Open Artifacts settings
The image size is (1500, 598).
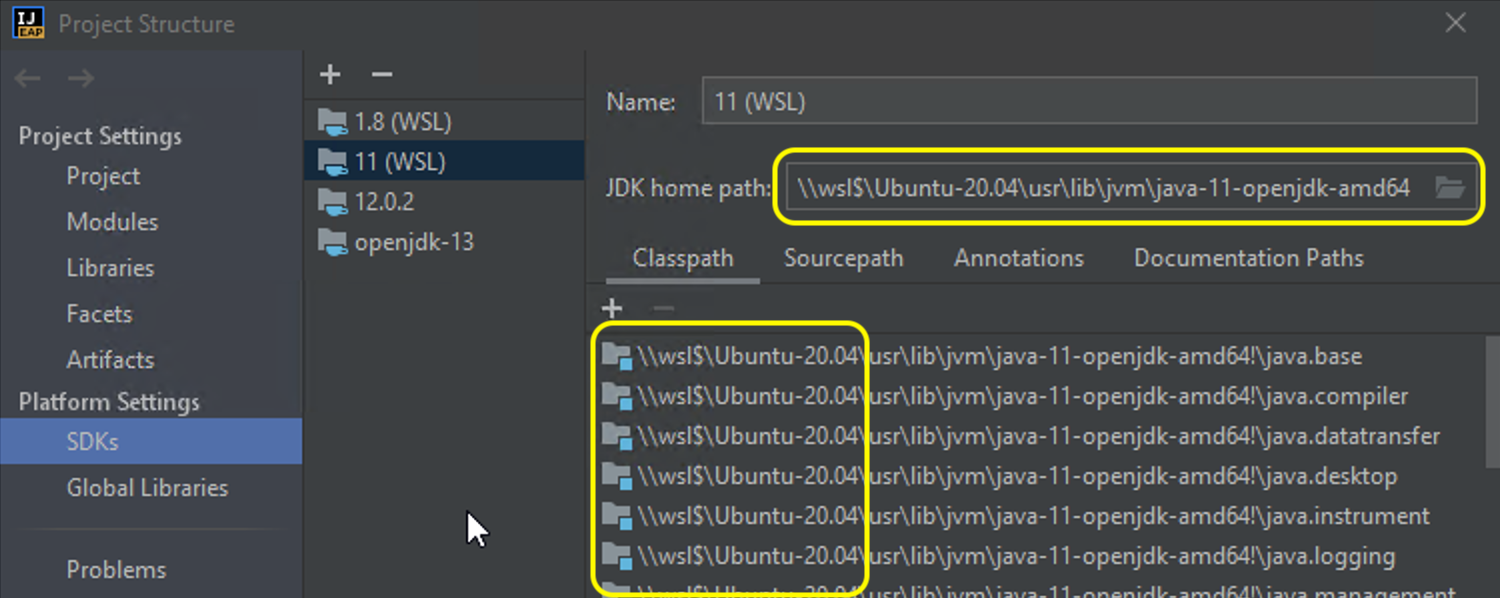coord(110,360)
